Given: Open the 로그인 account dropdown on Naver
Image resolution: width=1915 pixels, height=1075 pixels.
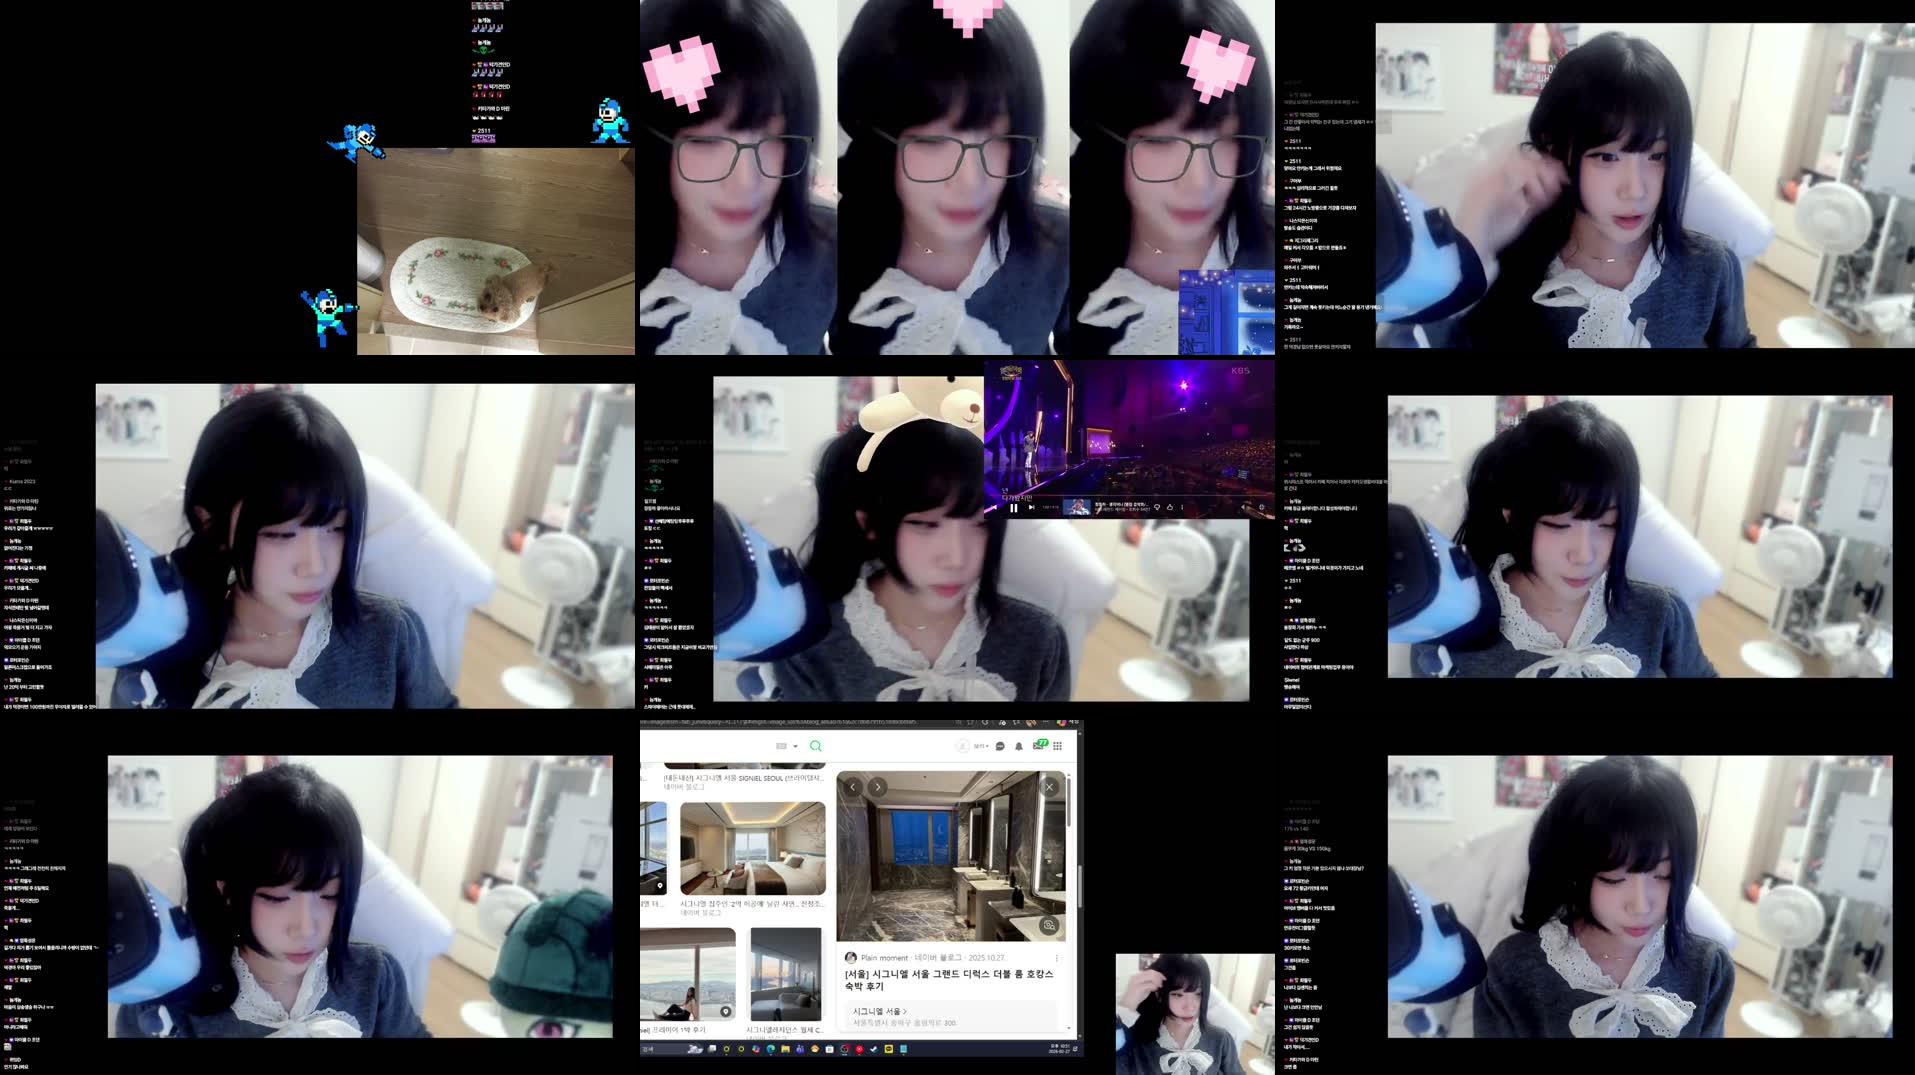Looking at the screenshot, I should coord(980,746).
